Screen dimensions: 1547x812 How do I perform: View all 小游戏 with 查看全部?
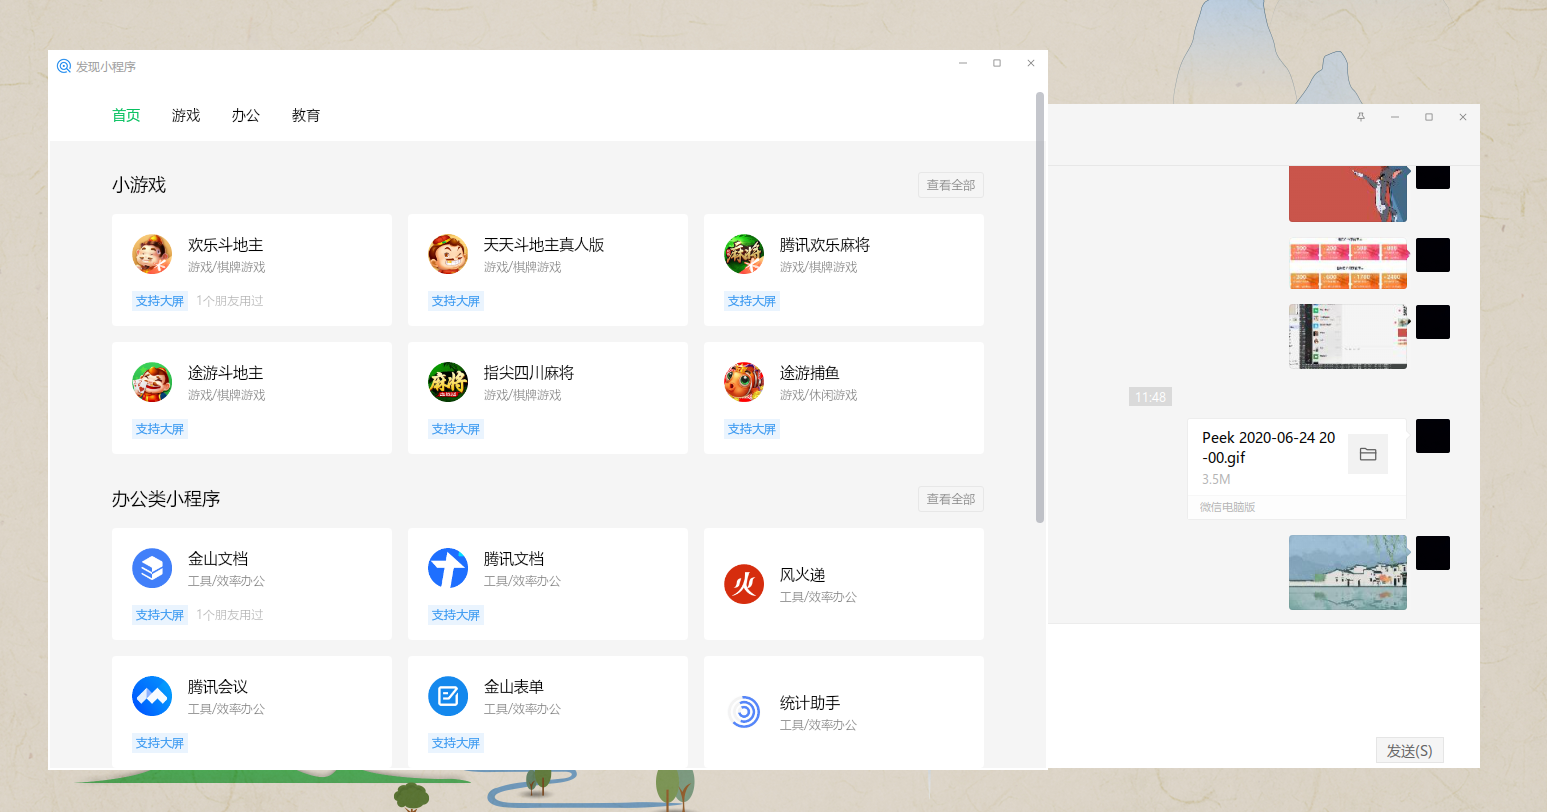point(951,185)
